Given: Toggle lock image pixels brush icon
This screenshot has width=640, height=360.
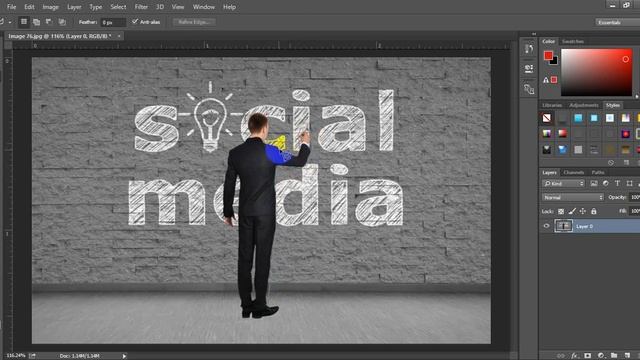Looking at the screenshot, I should point(572,211).
